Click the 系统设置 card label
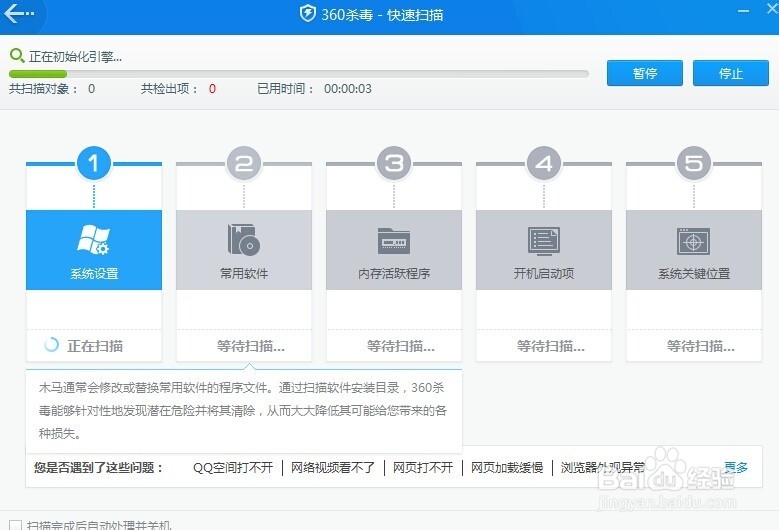 (x=94, y=273)
